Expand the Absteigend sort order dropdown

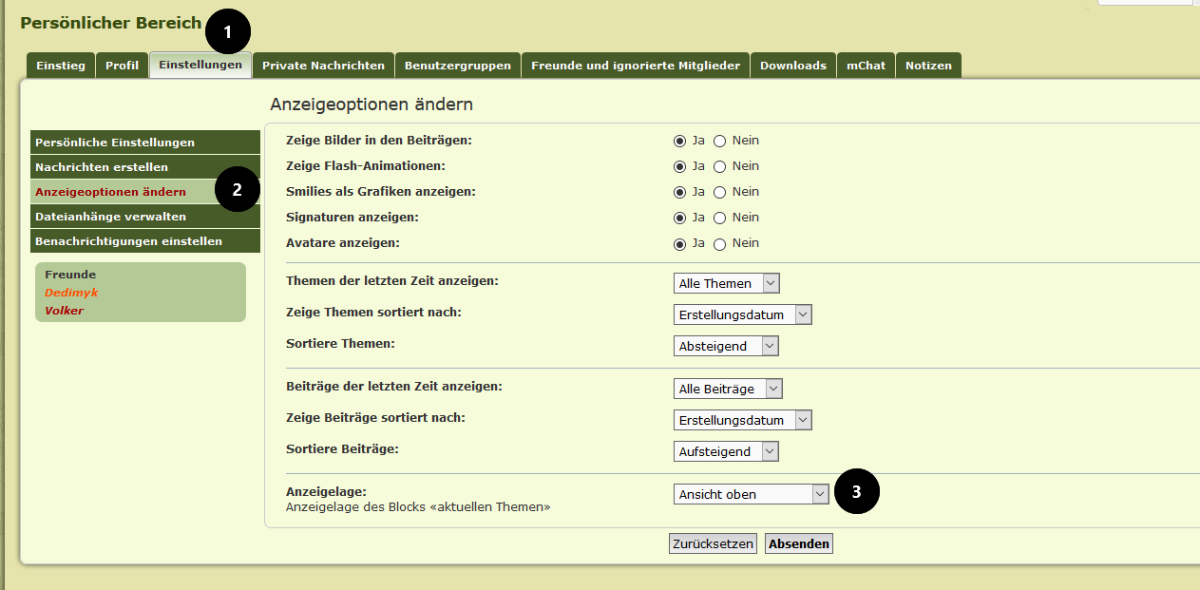[725, 346]
